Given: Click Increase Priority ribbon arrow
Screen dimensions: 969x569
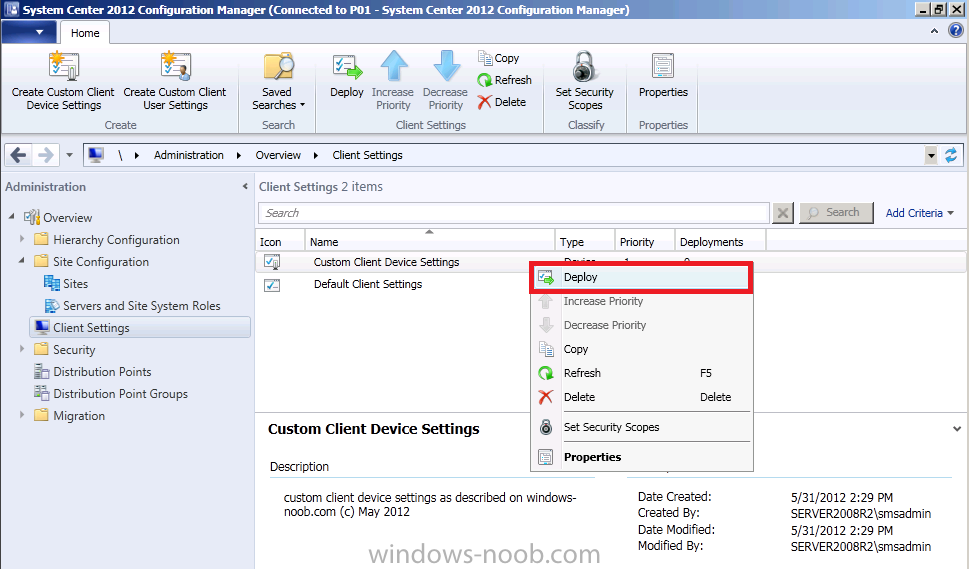Looking at the screenshot, I should pyautogui.click(x=393, y=66).
